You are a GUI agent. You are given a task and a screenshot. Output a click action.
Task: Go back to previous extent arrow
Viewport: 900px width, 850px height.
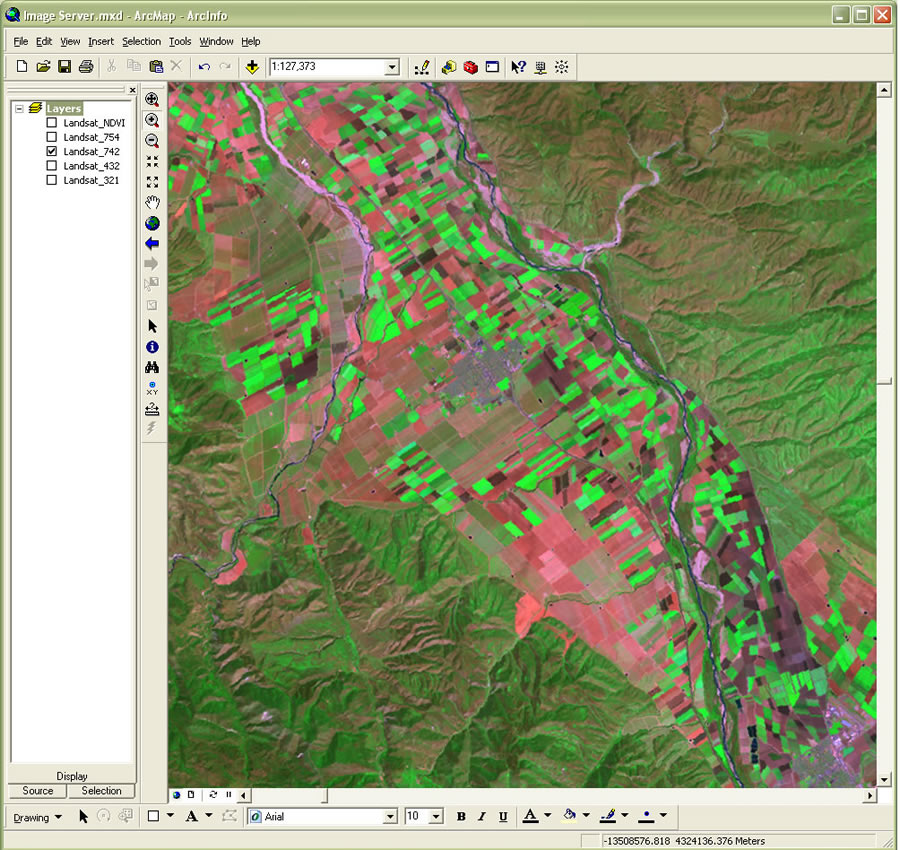(x=152, y=243)
